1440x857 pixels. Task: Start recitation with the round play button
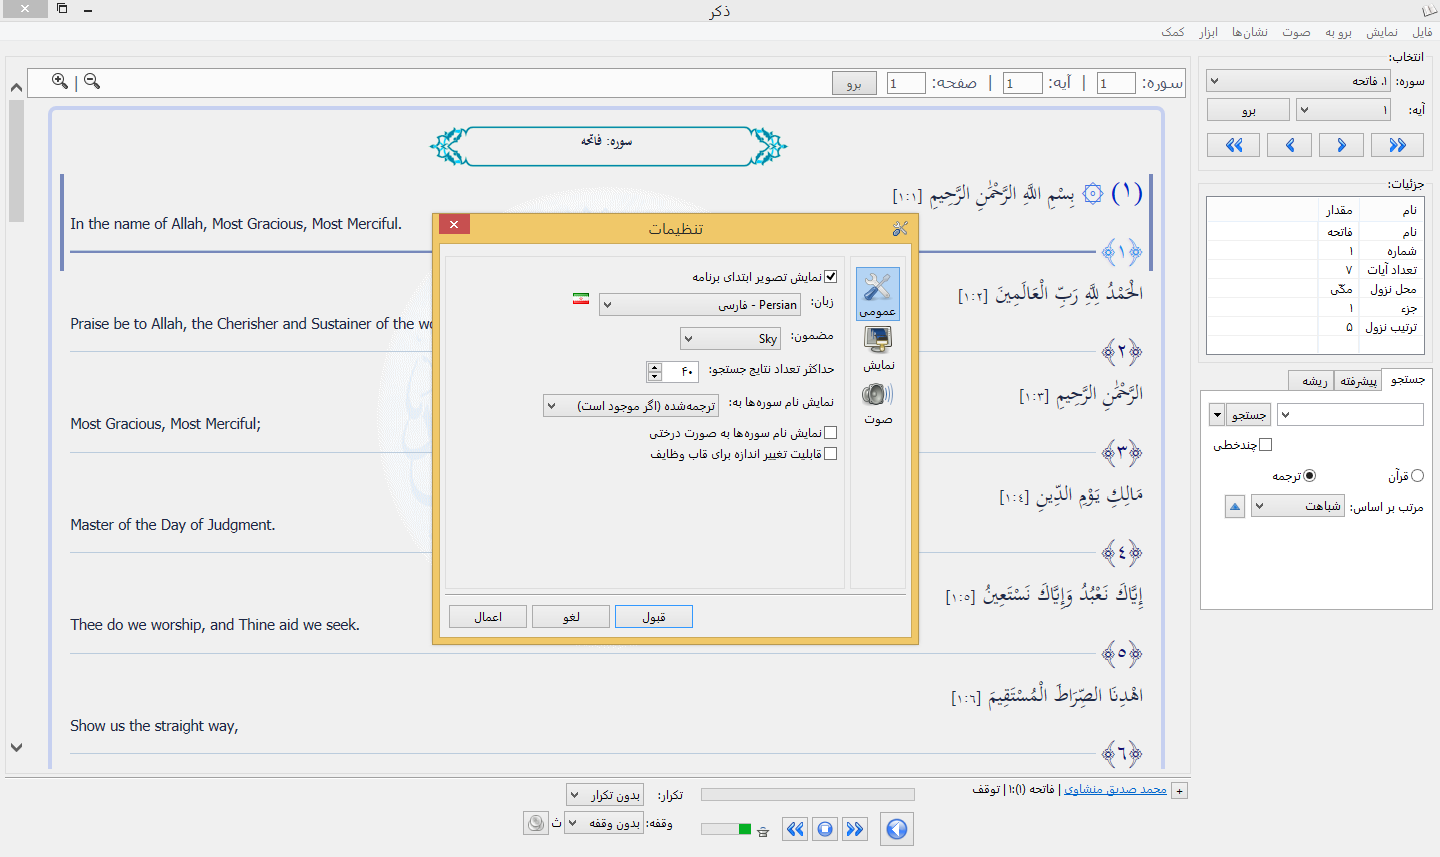click(x=897, y=829)
